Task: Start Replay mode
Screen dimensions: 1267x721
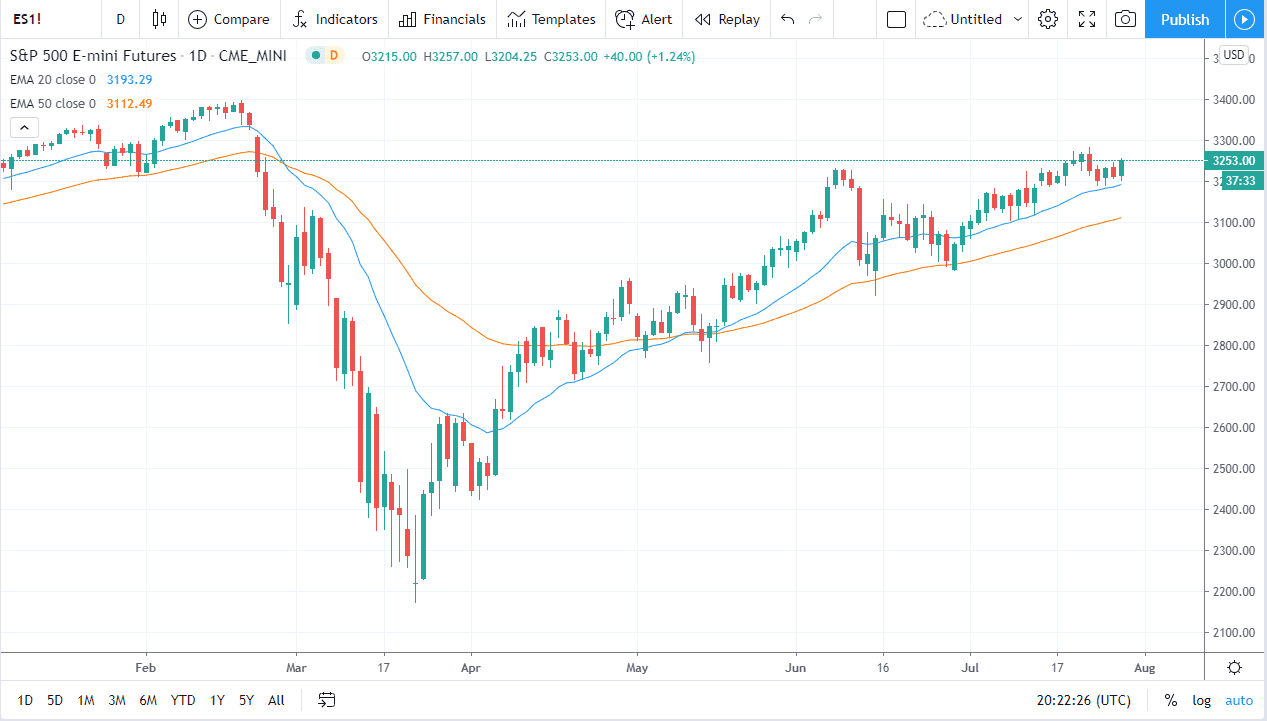Action: (727, 19)
